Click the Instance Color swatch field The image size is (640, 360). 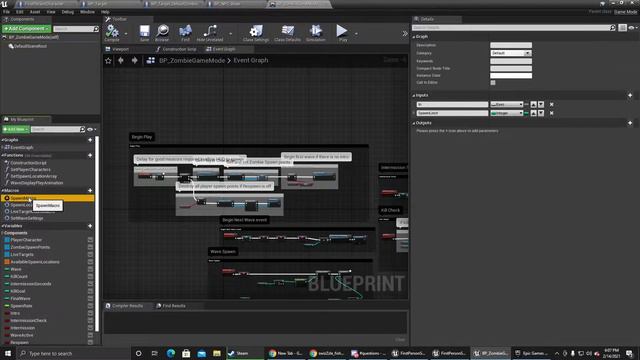511,76
